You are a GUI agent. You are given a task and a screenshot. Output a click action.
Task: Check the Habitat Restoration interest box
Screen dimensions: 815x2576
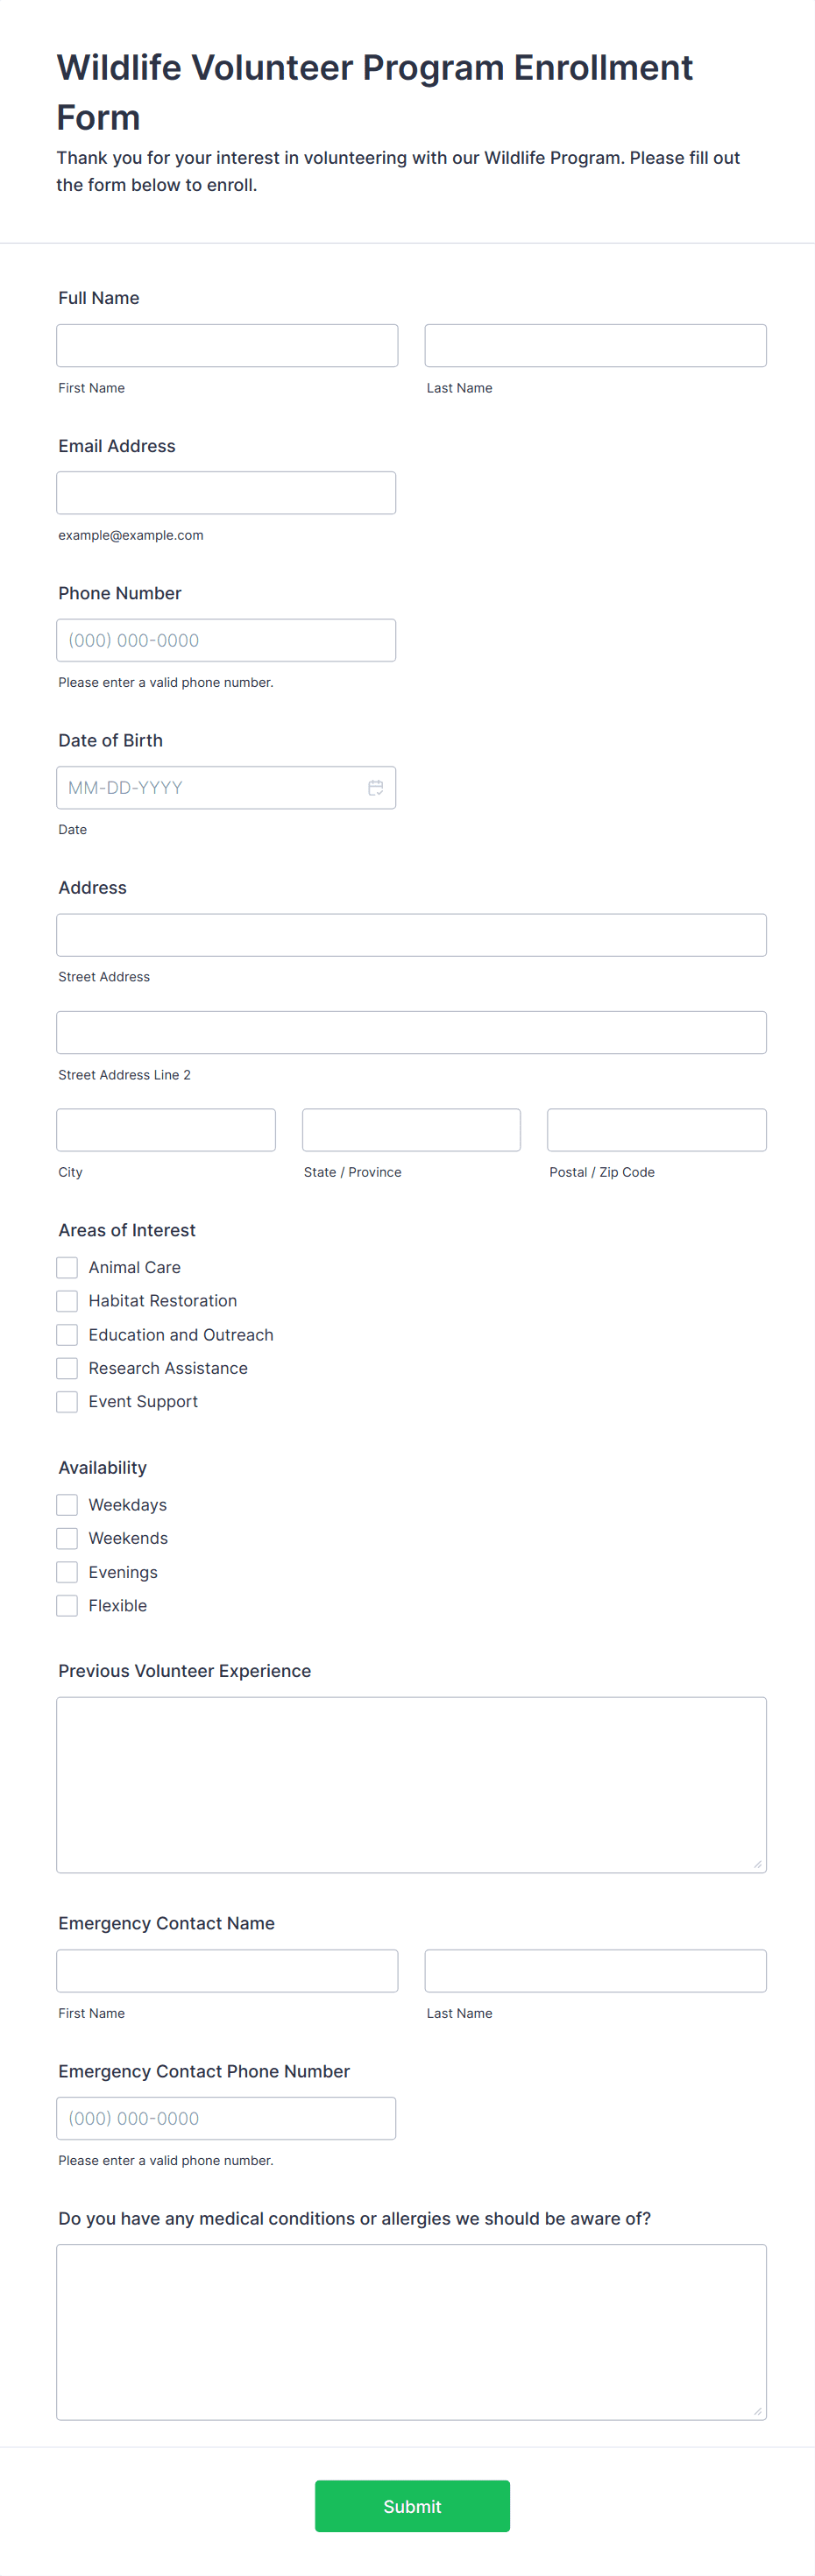pyautogui.click(x=67, y=1301)
